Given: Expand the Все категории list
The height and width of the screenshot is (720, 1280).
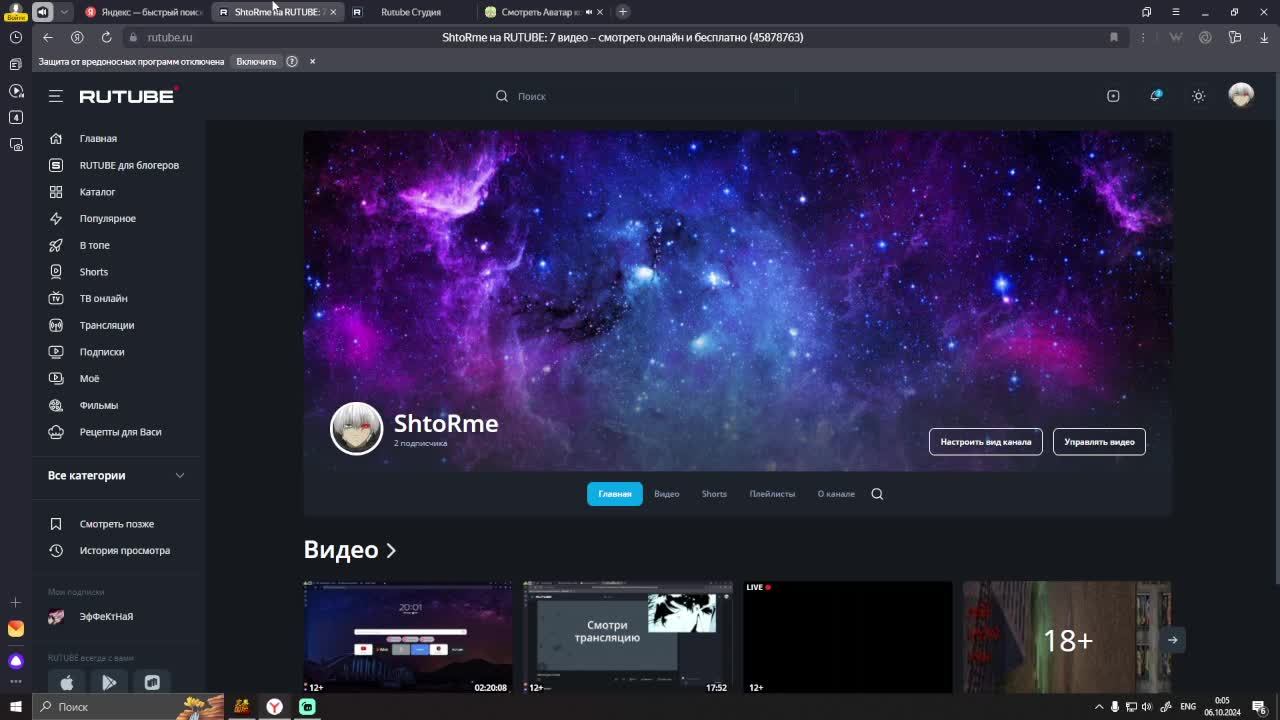Looking at the screenshot, I should pyautogui.click(x=117, y=475).
